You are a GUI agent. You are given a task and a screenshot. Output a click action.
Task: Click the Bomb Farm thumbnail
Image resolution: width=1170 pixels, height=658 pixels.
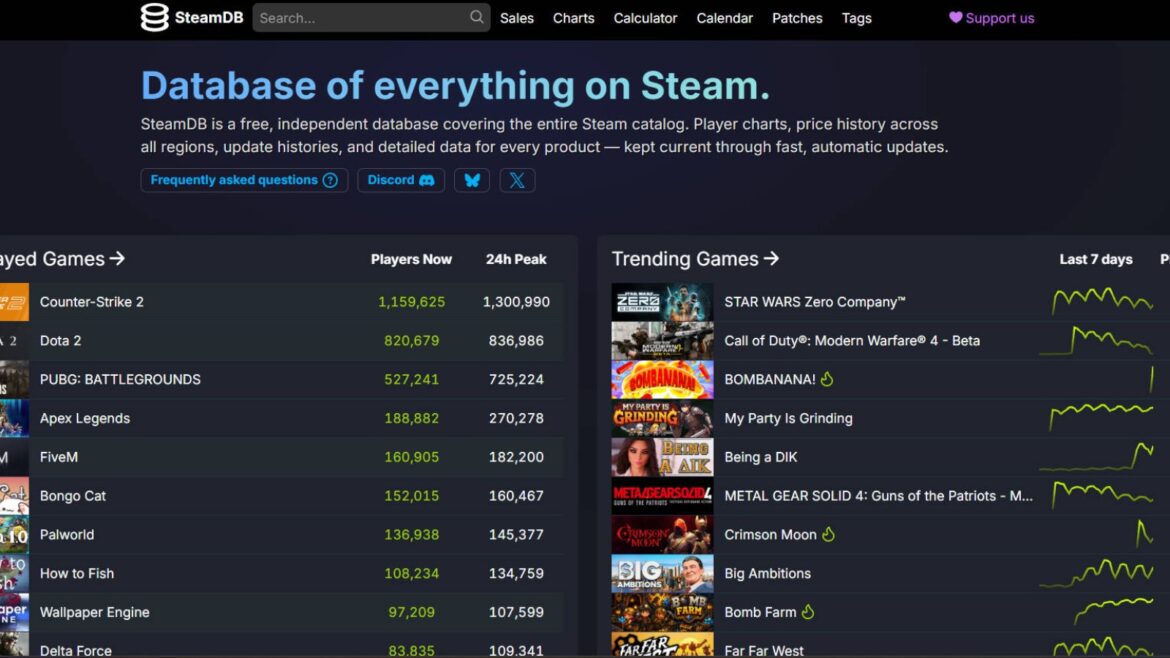click(662, 612)
